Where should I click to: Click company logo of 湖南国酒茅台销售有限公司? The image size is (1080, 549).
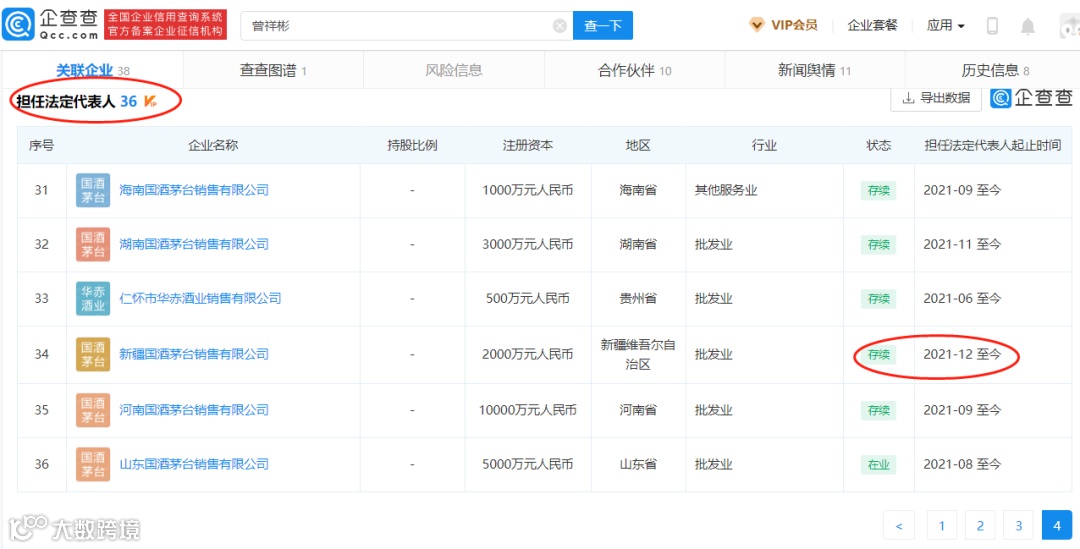tap(93, 245)
